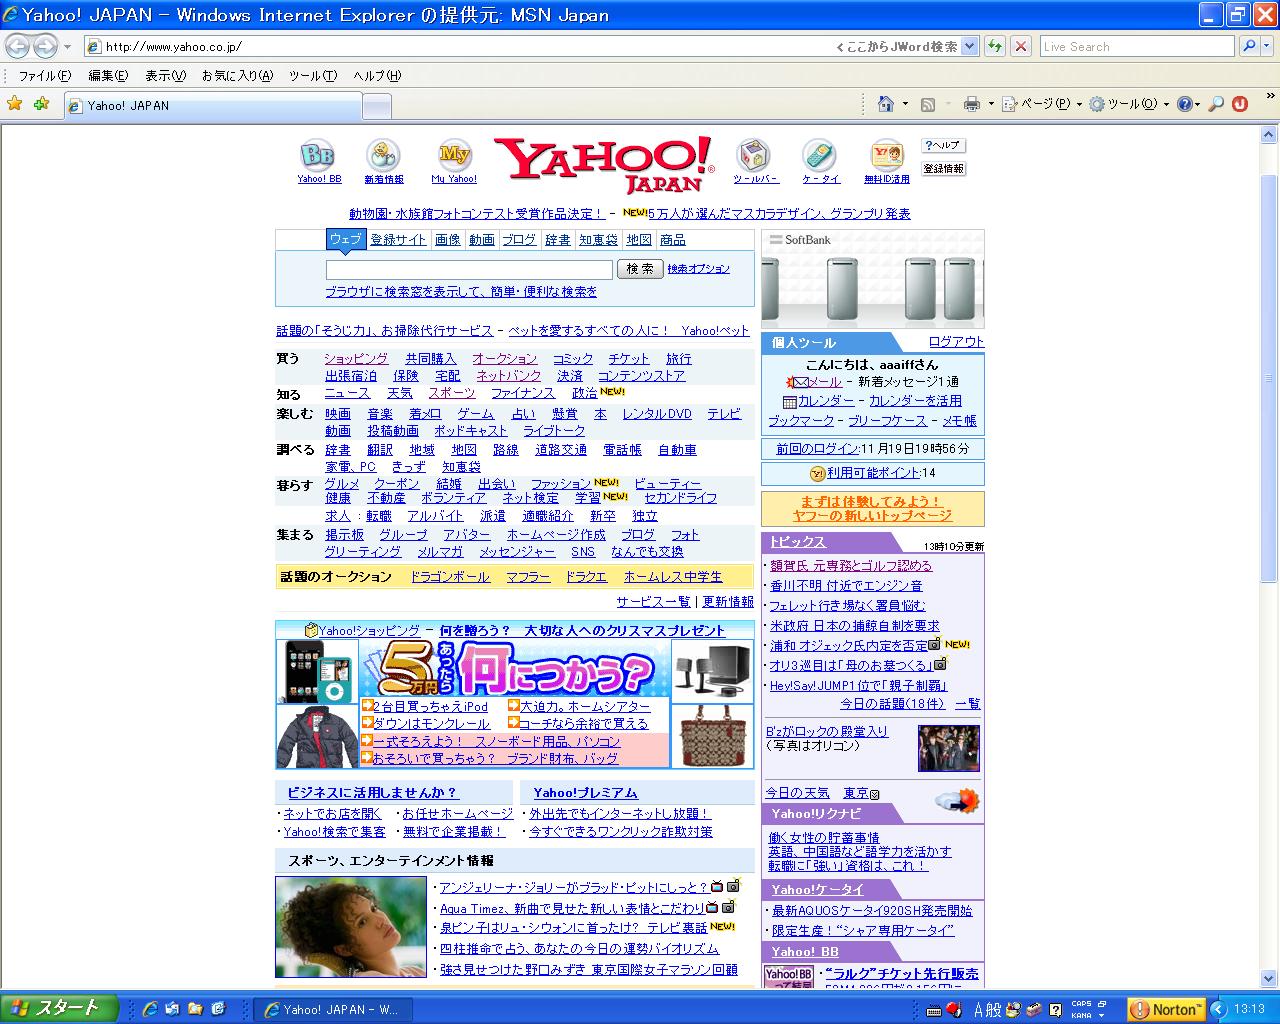Stop loading with the red X icon
The height and width of the screenshot is (1024, 1280).
tap(1021, 46)
